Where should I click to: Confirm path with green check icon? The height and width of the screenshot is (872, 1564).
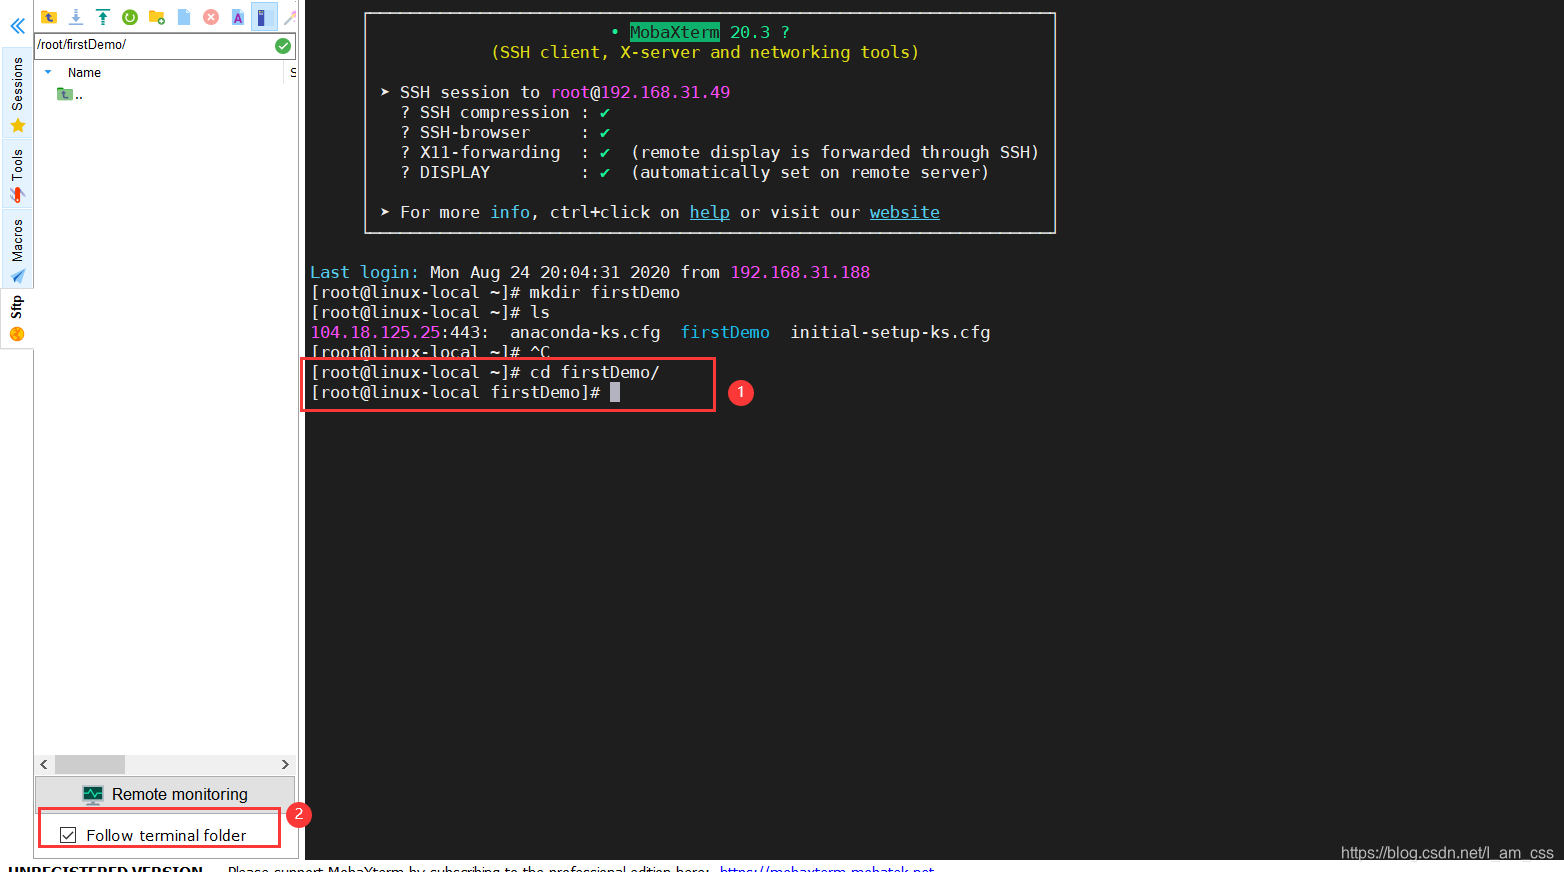click(283, 45)
